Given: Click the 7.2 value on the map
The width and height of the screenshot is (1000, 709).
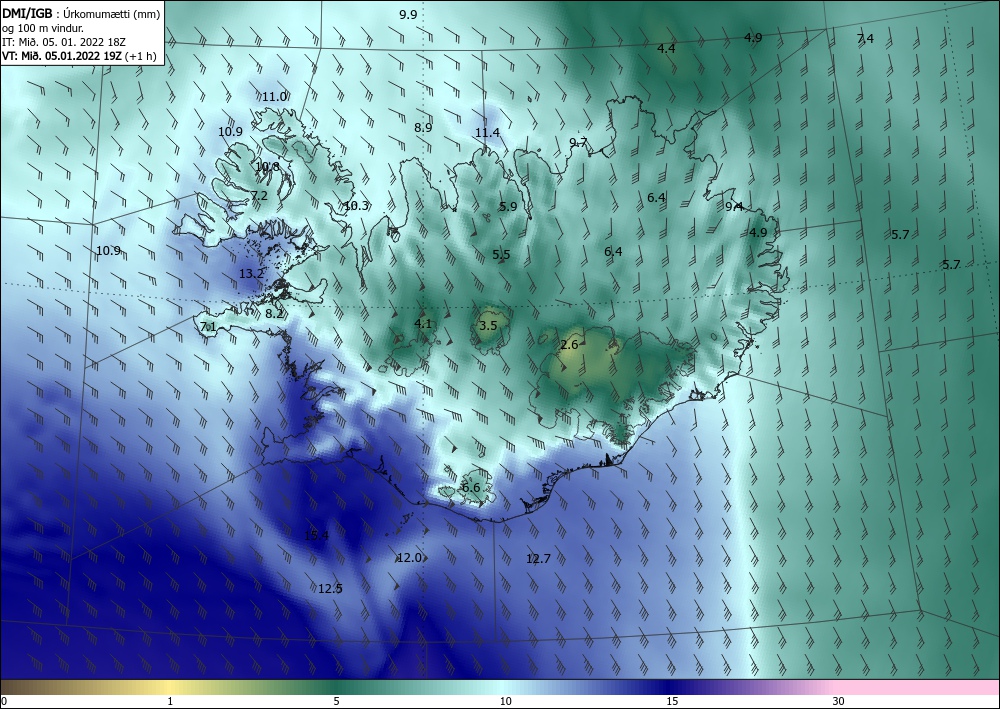Looking at the screenshot, I should (x=259, y=196).
